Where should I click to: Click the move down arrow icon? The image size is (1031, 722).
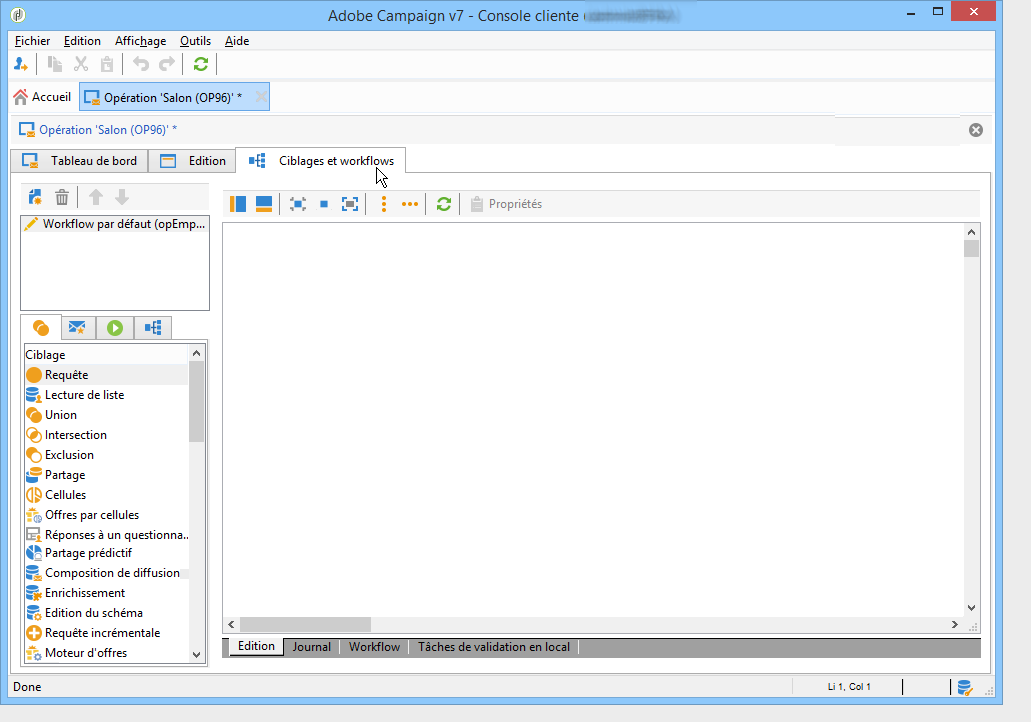point(122,197)
